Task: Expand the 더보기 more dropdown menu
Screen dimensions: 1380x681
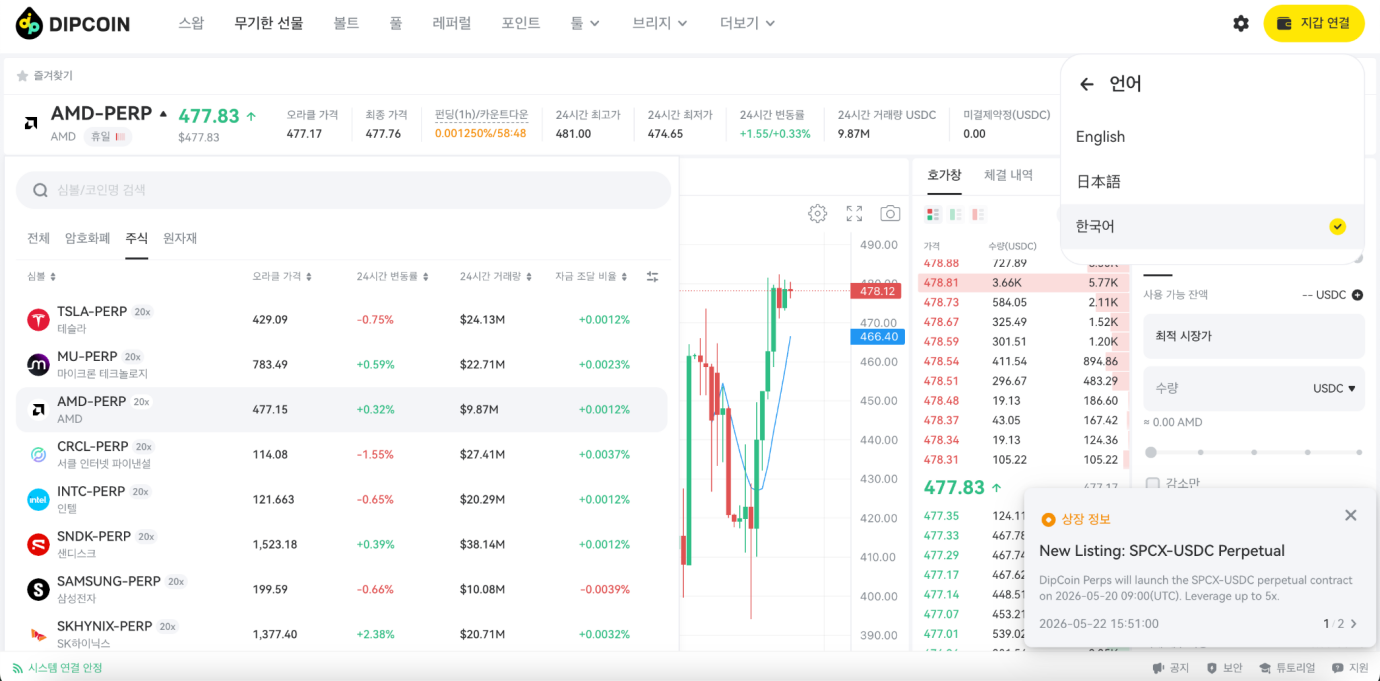Action: pyautogui.click(x=748, y=23)
